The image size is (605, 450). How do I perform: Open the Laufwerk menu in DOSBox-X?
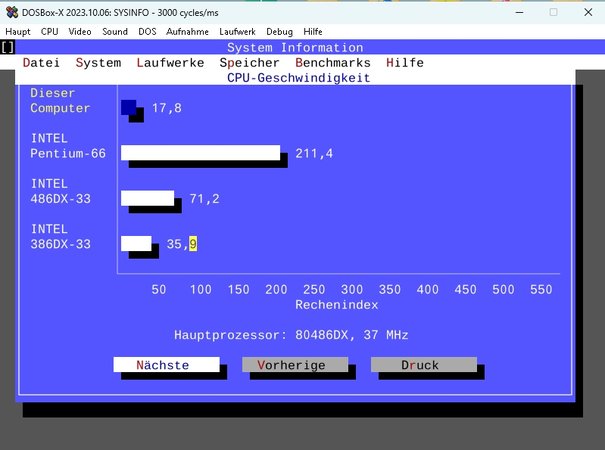(237, 32)
